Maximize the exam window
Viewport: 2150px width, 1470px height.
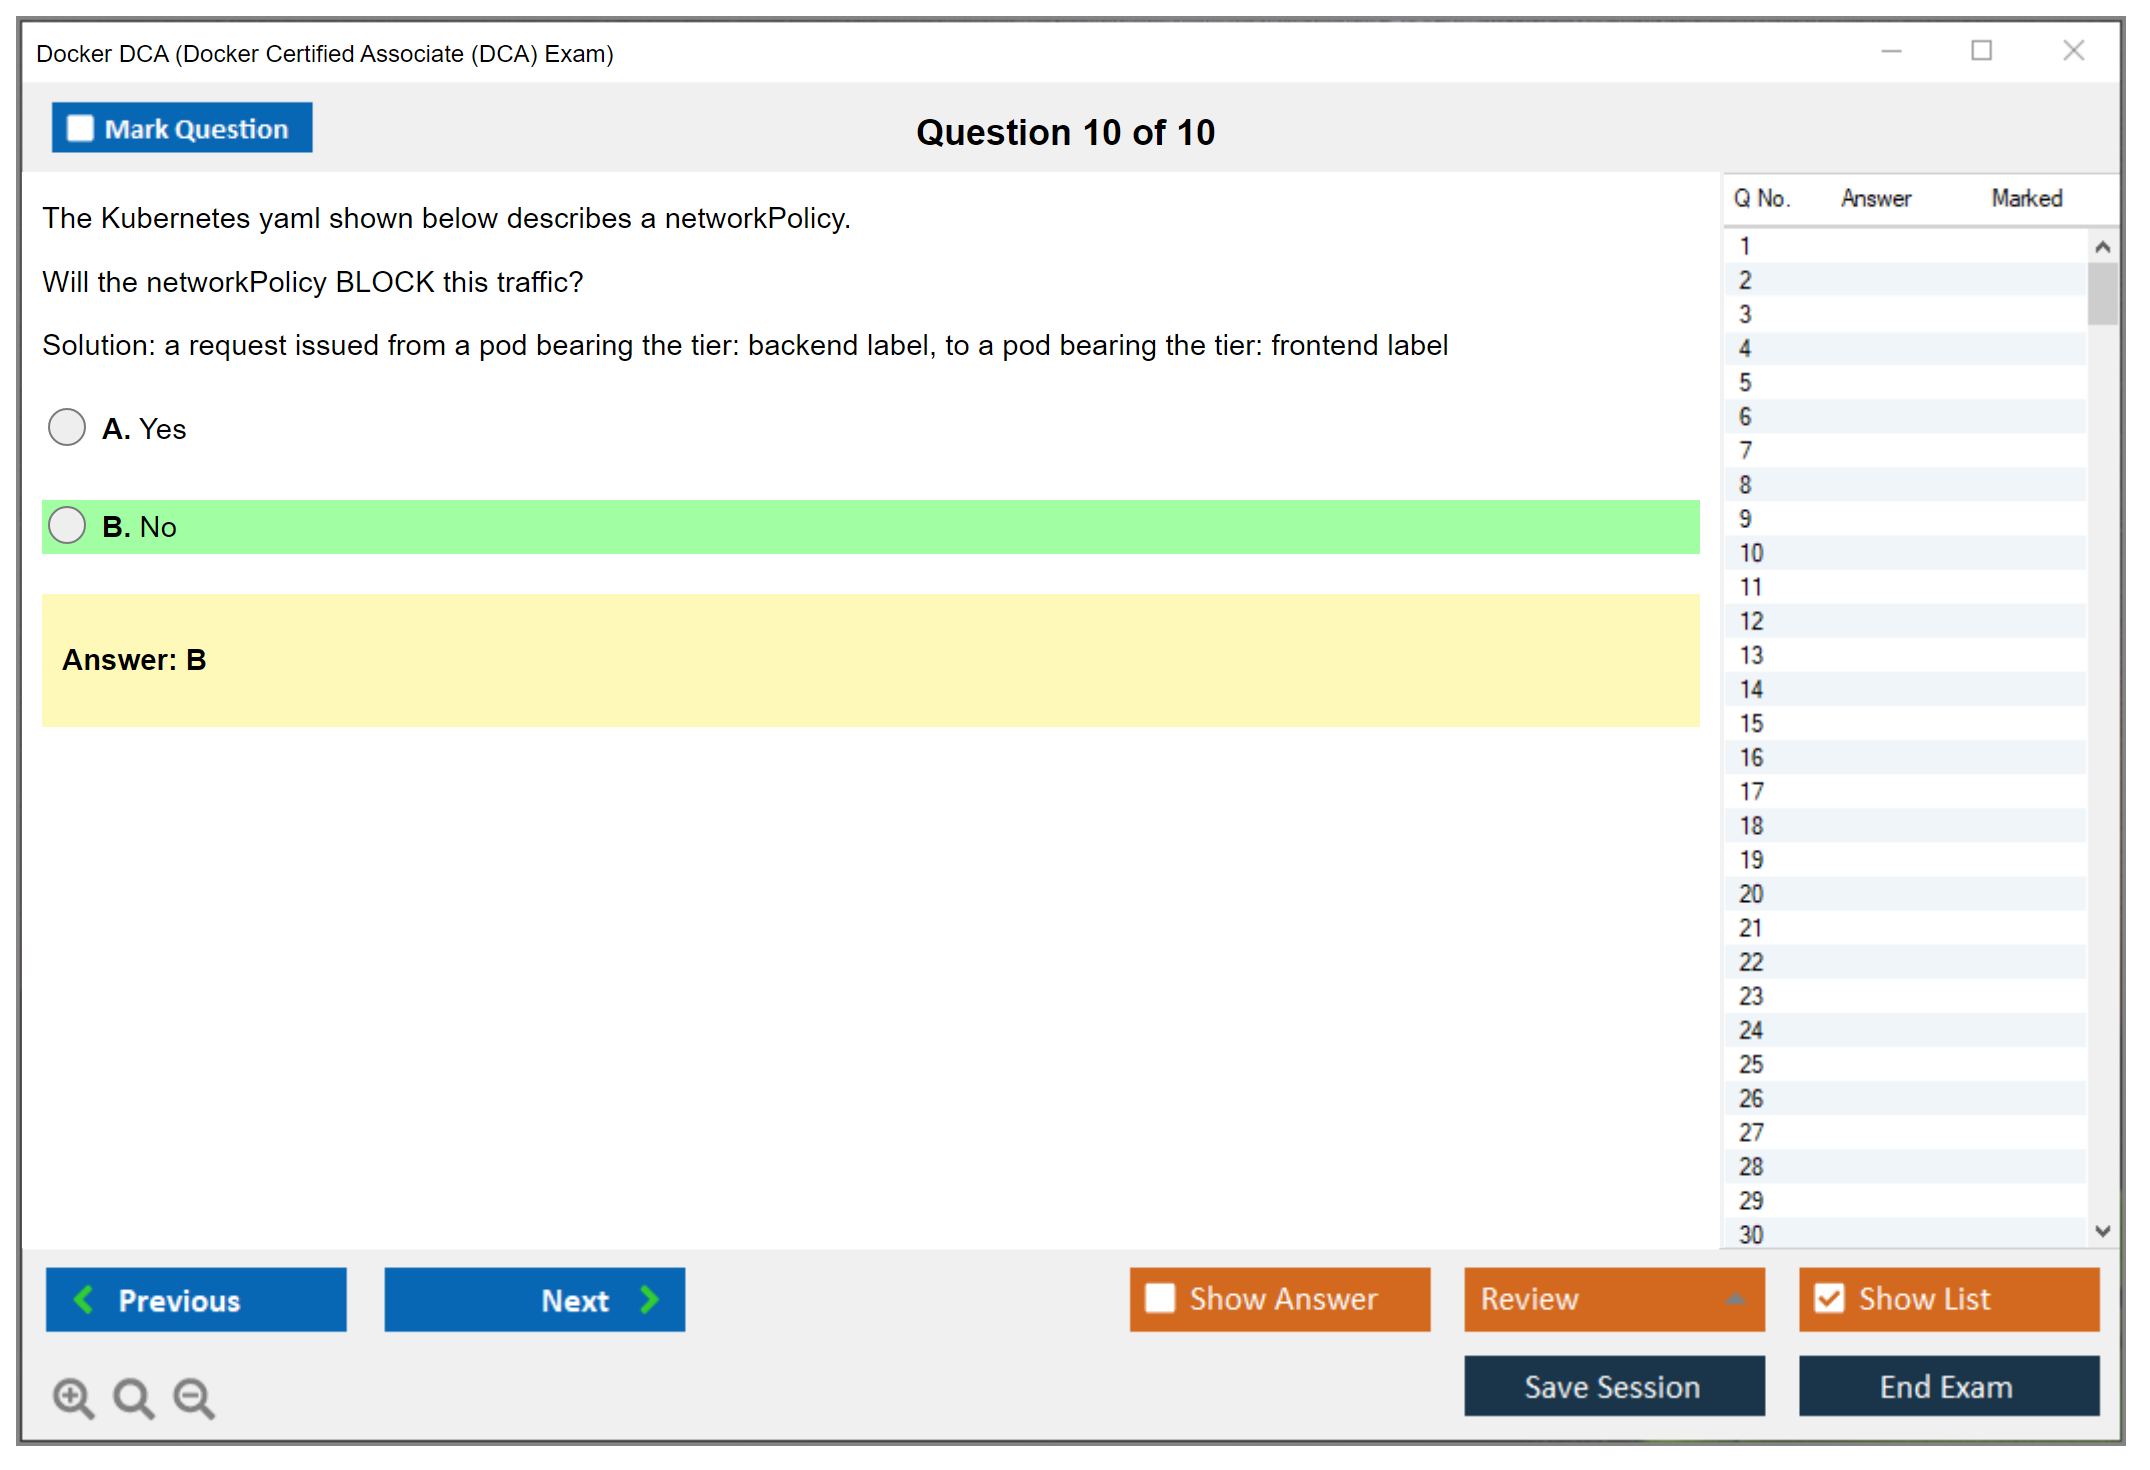pyautogui.click(x=1981, y=51)
